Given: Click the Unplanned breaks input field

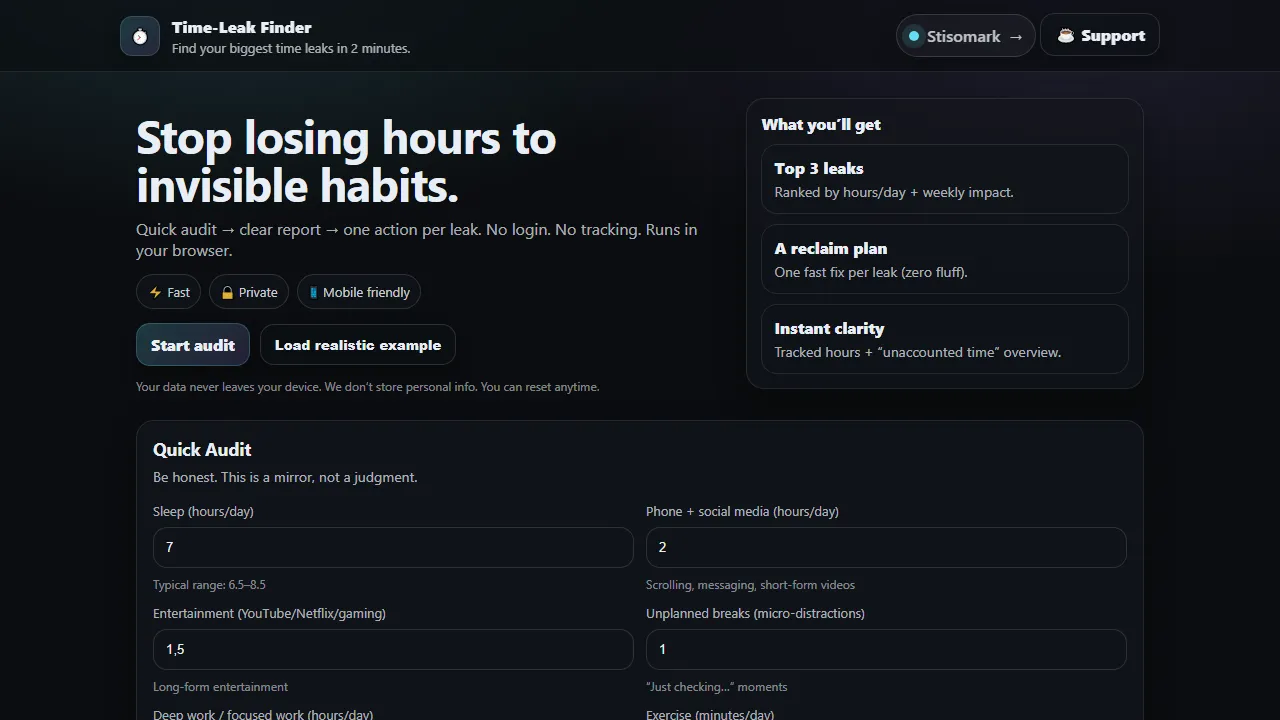Looking at the screenshot, I should [885, 649].
